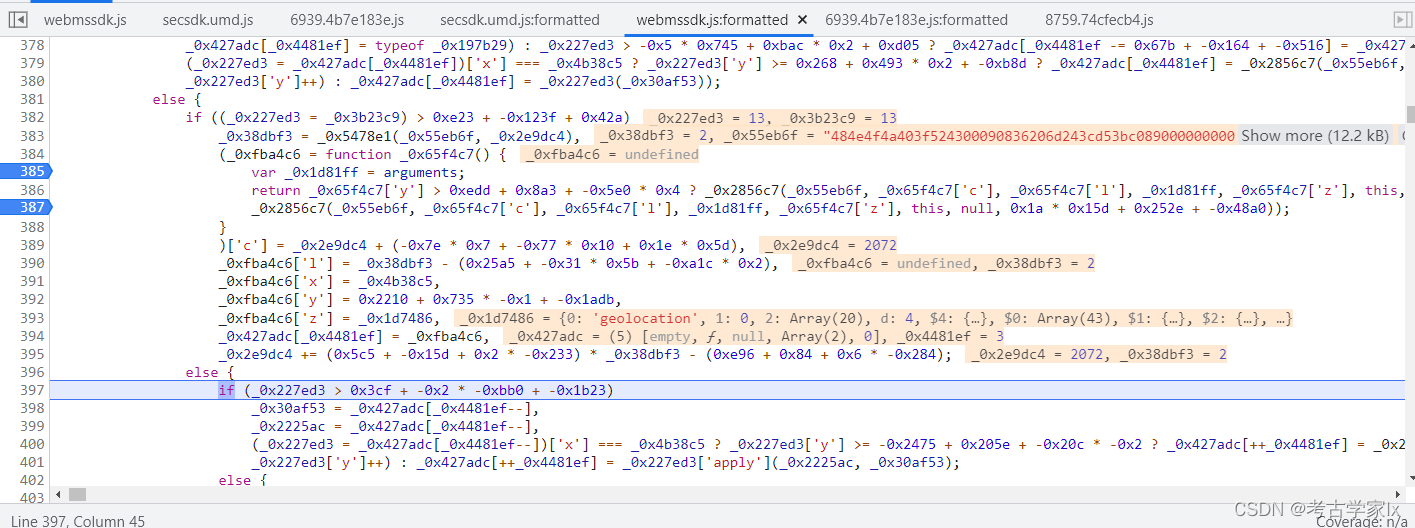This screenshot has width=1415, height=528.
Task: Click line number 378 in the gutter
Action: [x=32, y=45]
